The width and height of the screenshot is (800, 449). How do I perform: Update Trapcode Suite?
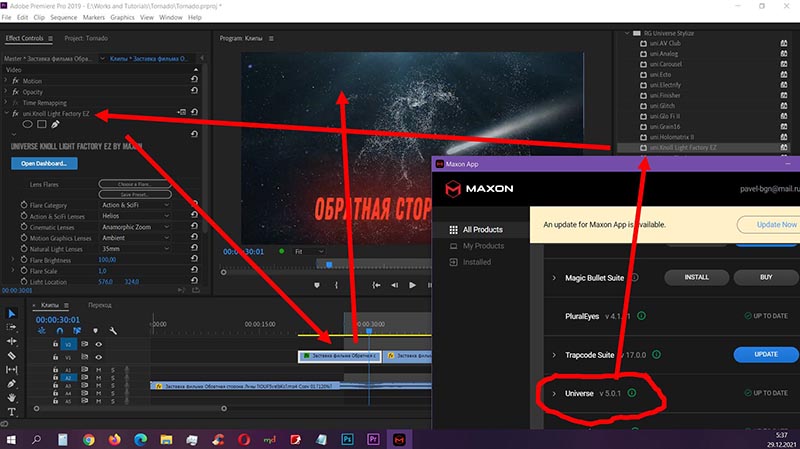(x=766, y=354)
